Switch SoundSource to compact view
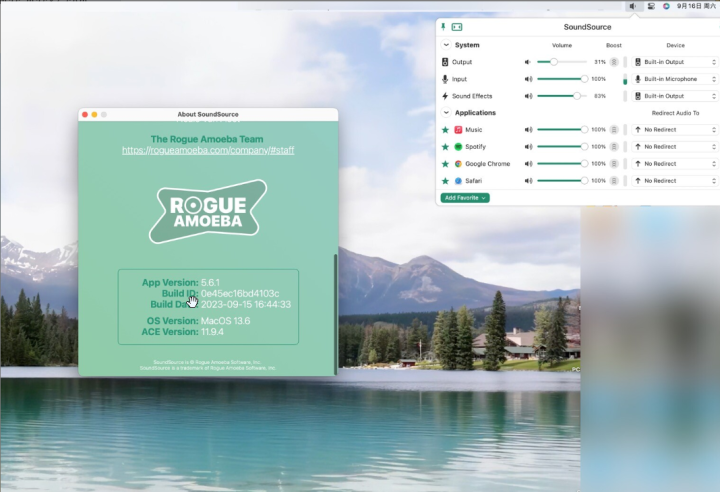 tap(457, 27)
